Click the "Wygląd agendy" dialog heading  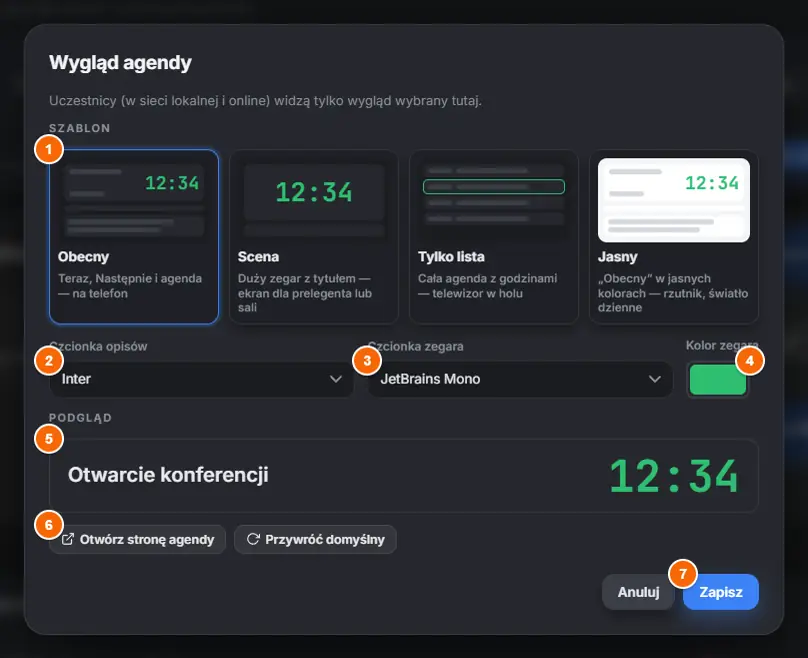(120, 63)
